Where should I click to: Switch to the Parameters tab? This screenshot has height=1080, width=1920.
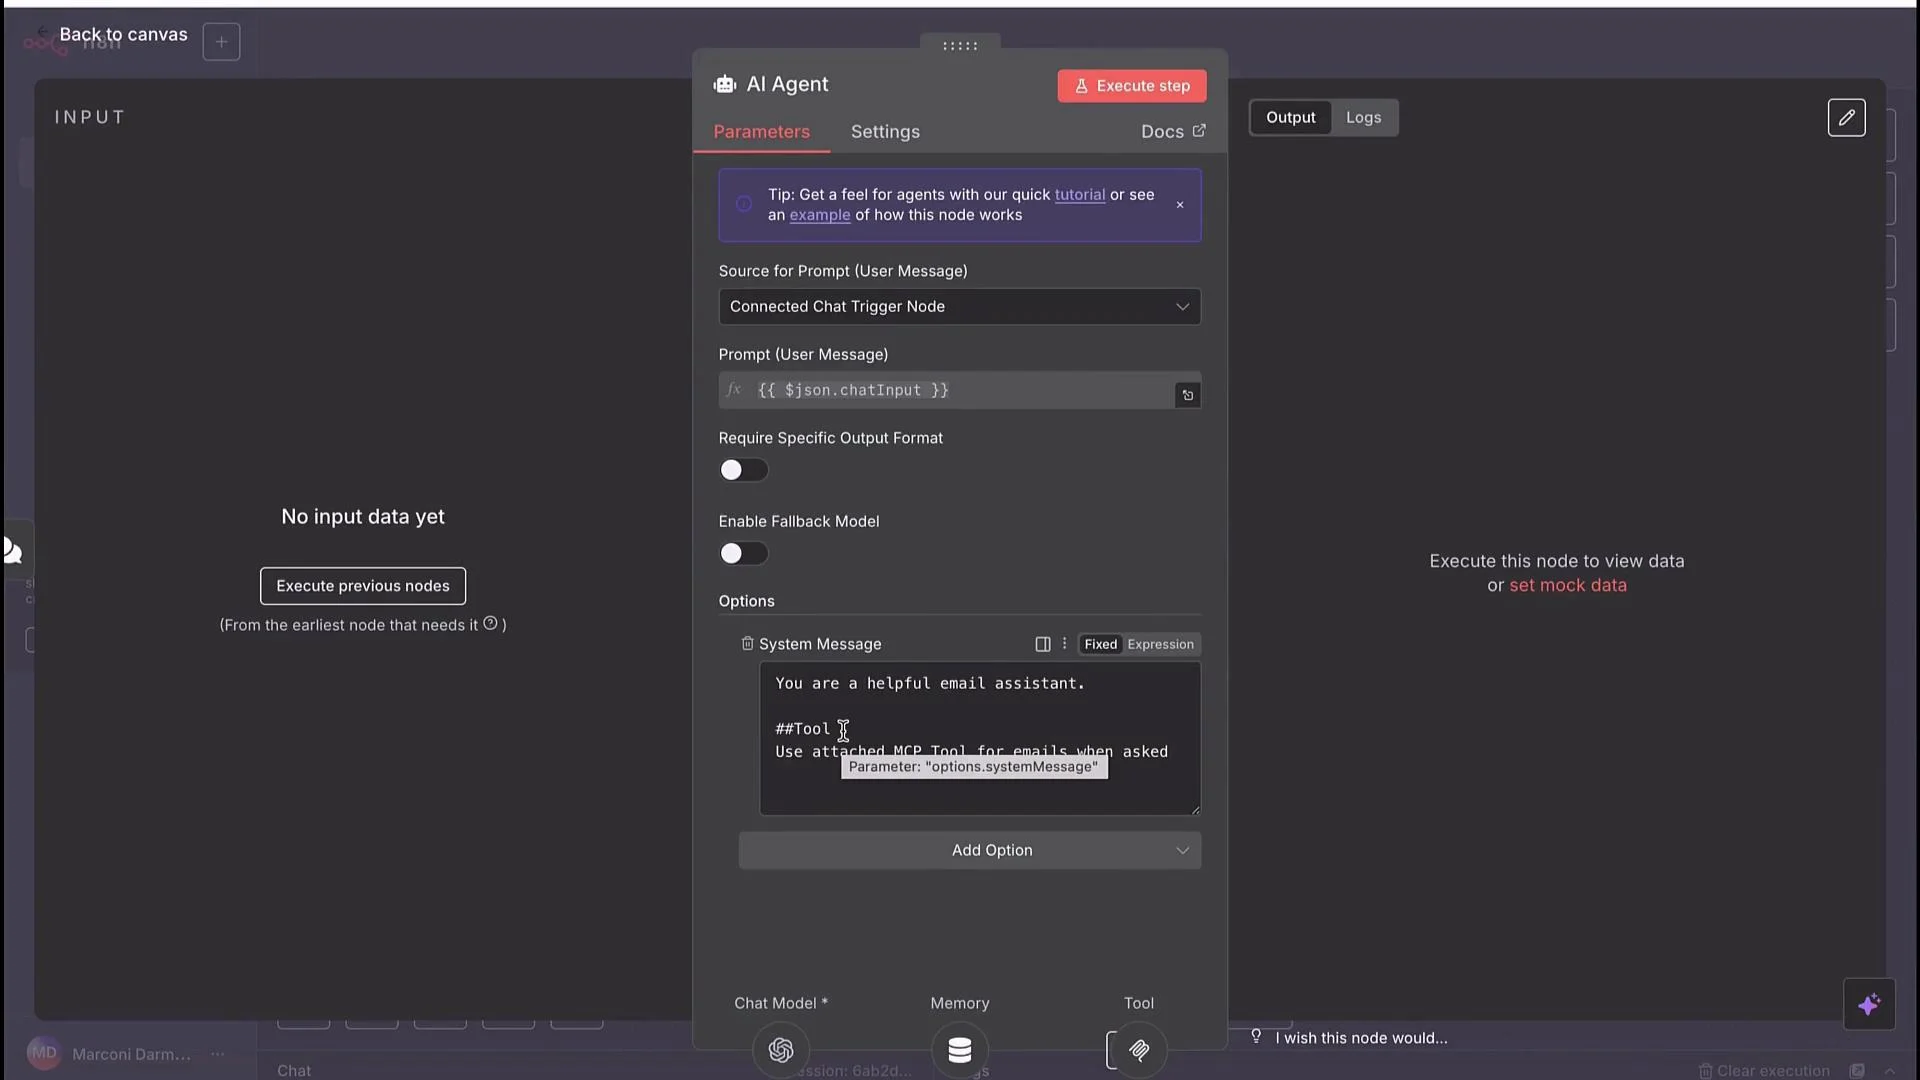[761, 132]
